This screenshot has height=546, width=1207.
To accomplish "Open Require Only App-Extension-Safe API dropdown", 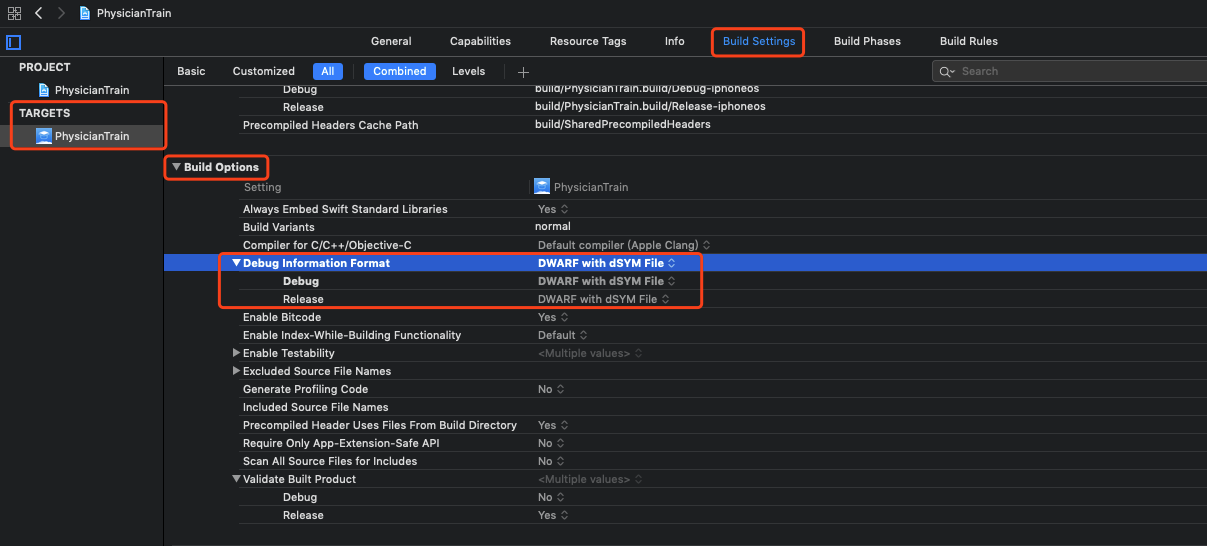I will pyautogui.click(x=552, y=443).
